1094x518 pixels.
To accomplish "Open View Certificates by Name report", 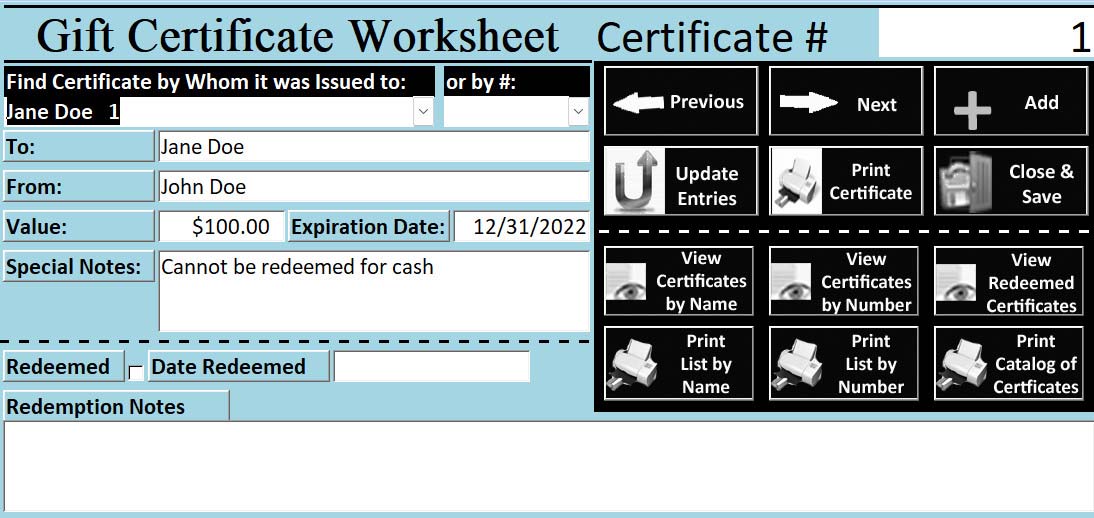I will click(x=680, y=281).
